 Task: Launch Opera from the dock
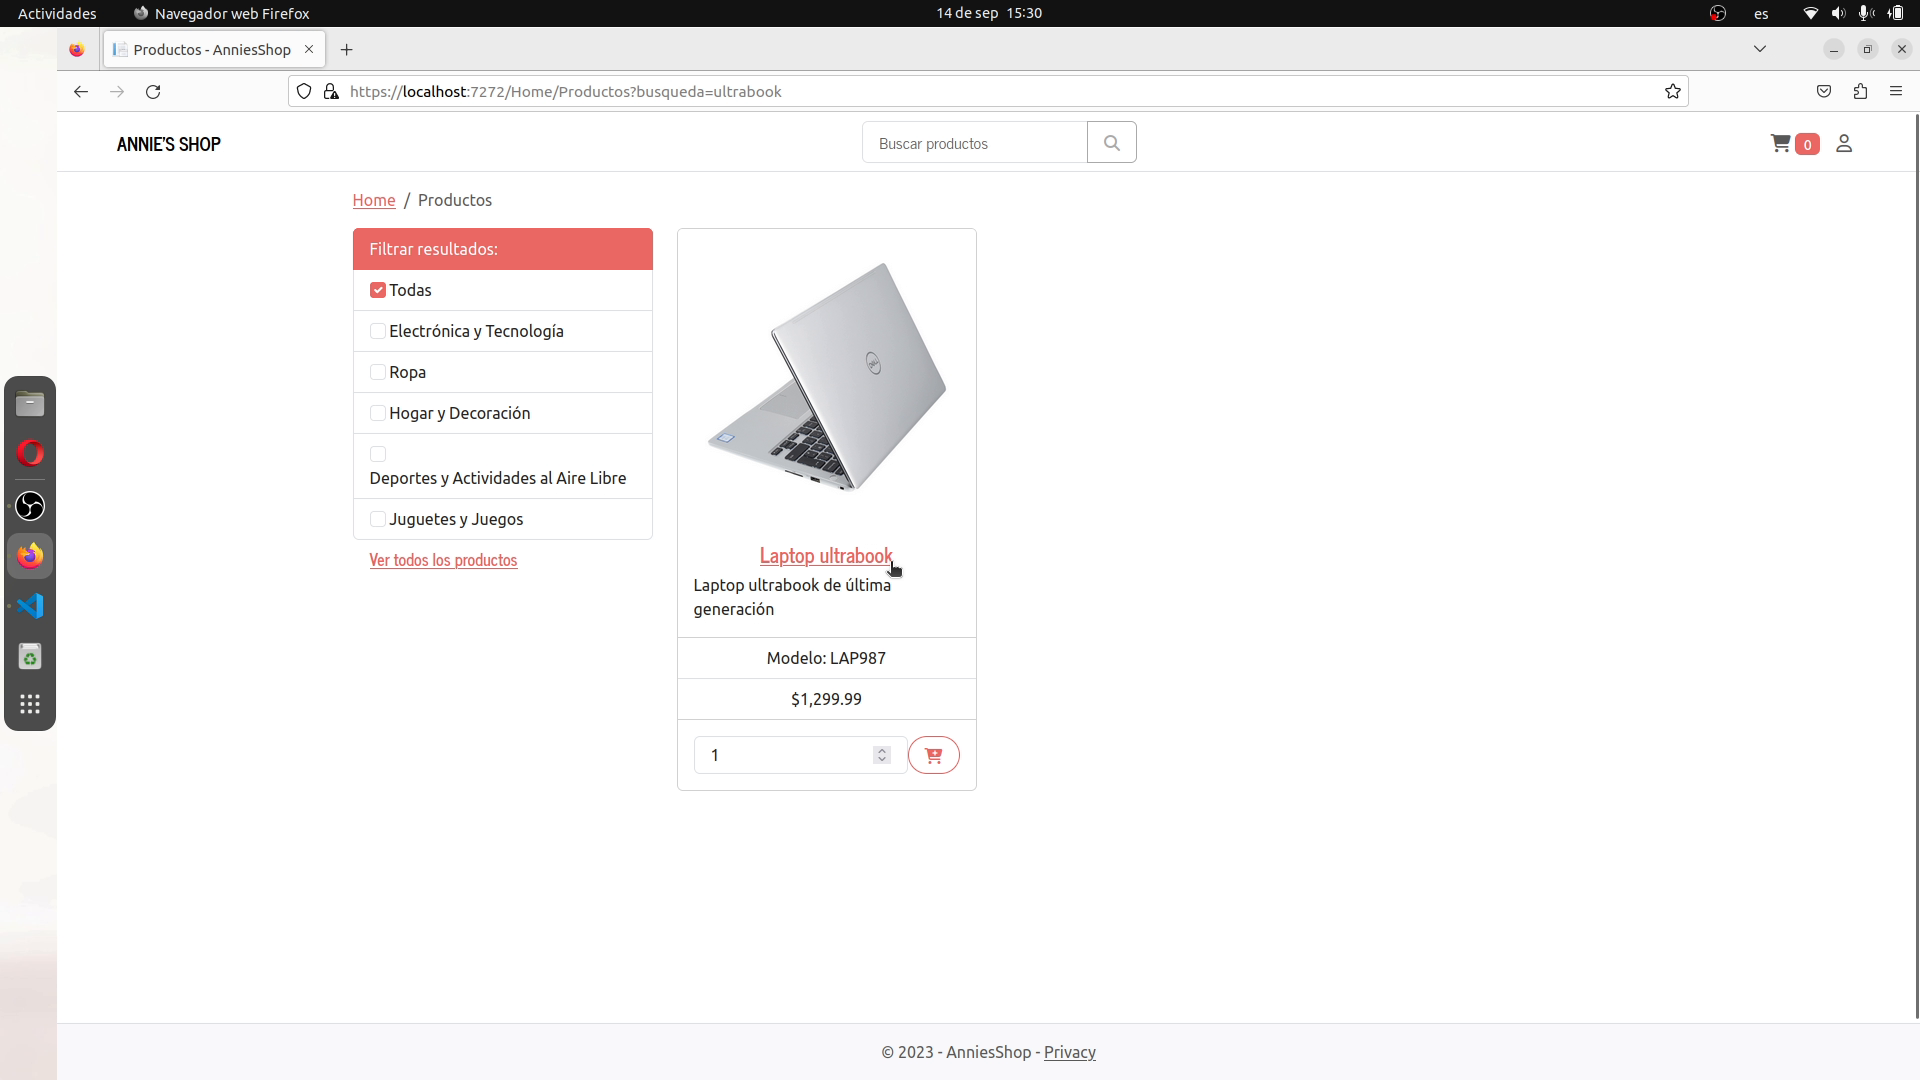coord(30,454)
